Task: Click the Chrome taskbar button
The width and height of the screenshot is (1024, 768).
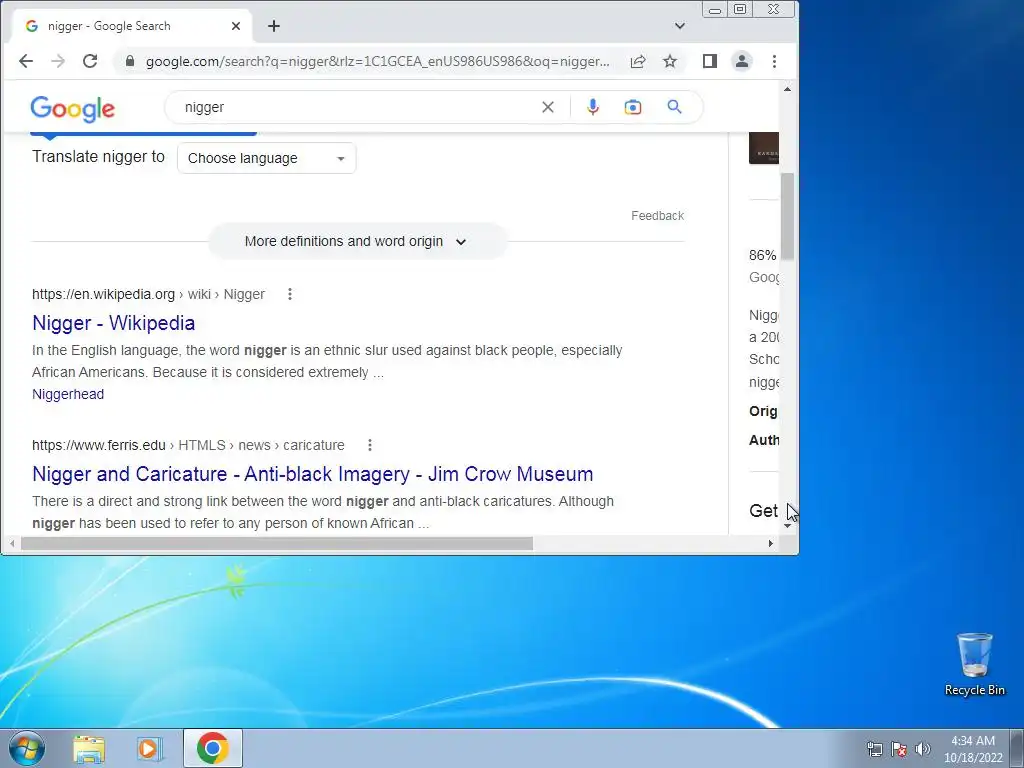Action: coord(213,748)
